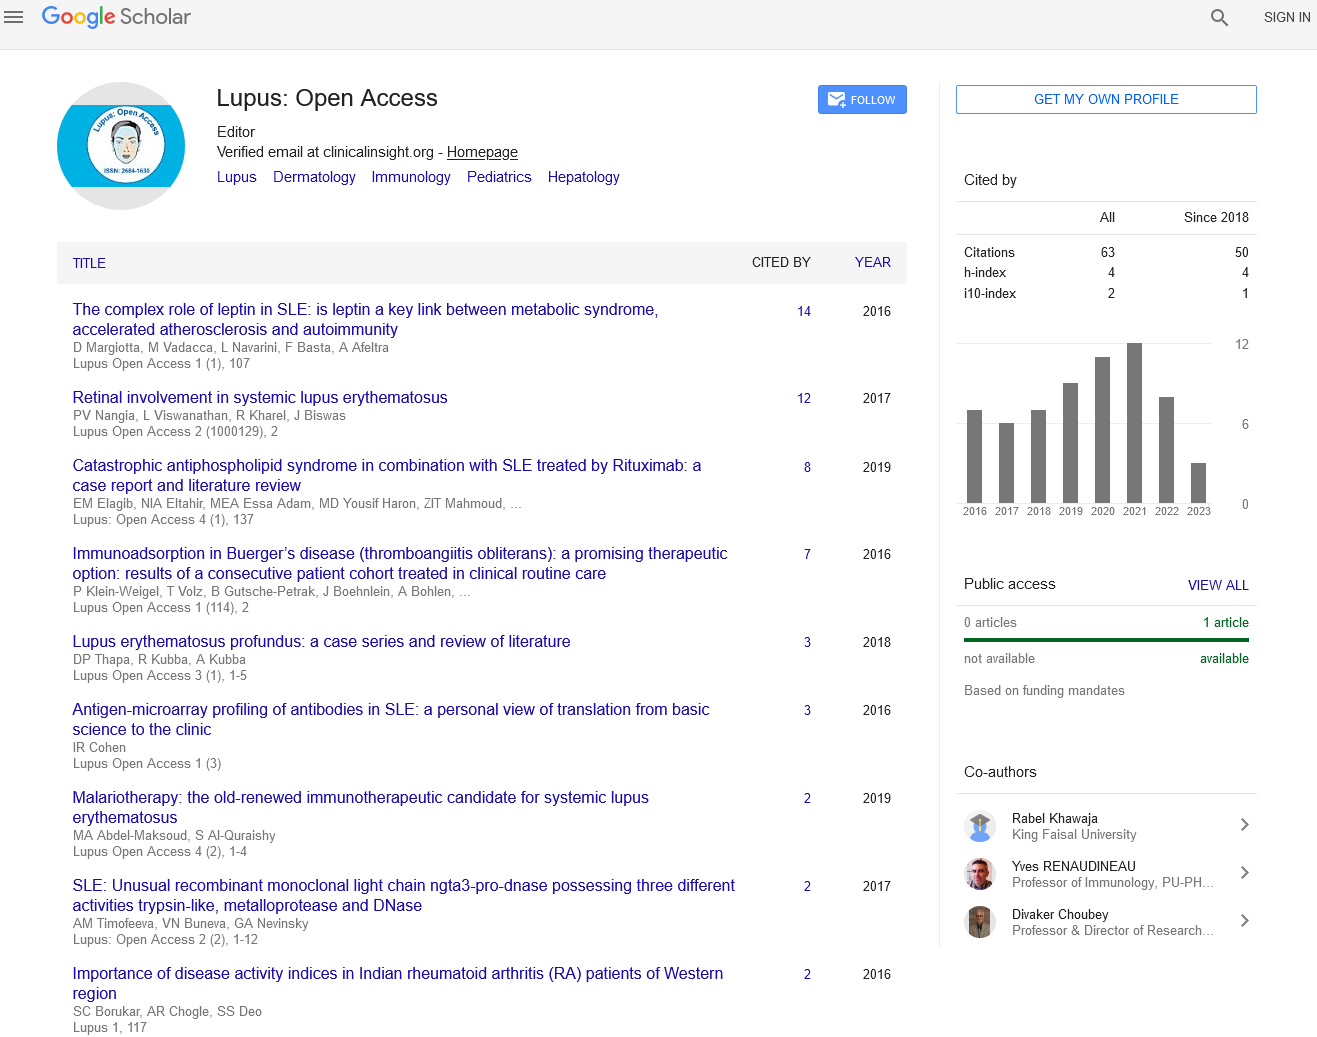Image resolution: width=1317 pixels, height=1037 pixels.
Task: Sort by the Title column header
Action: pyautogui.click(x=89, y=263)
